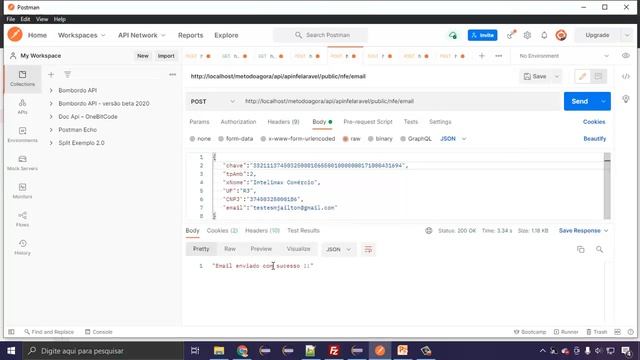This screenshot has width=640, height=360.
Task: Open the File menu
Action: click(11, 19)
